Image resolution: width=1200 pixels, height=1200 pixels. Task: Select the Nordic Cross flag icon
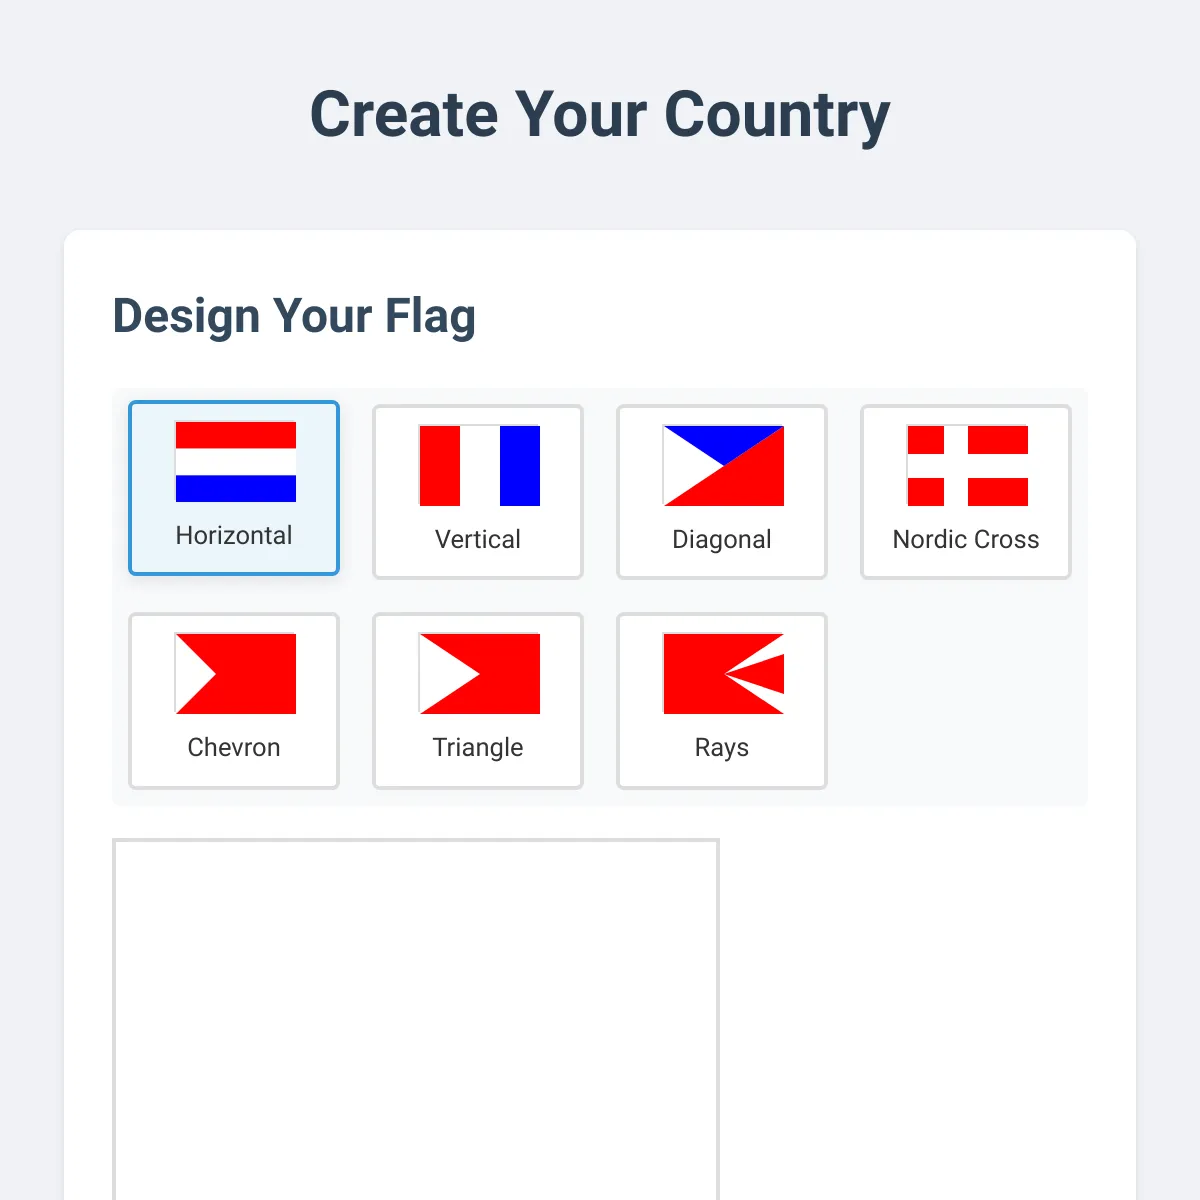coord(968,466)
